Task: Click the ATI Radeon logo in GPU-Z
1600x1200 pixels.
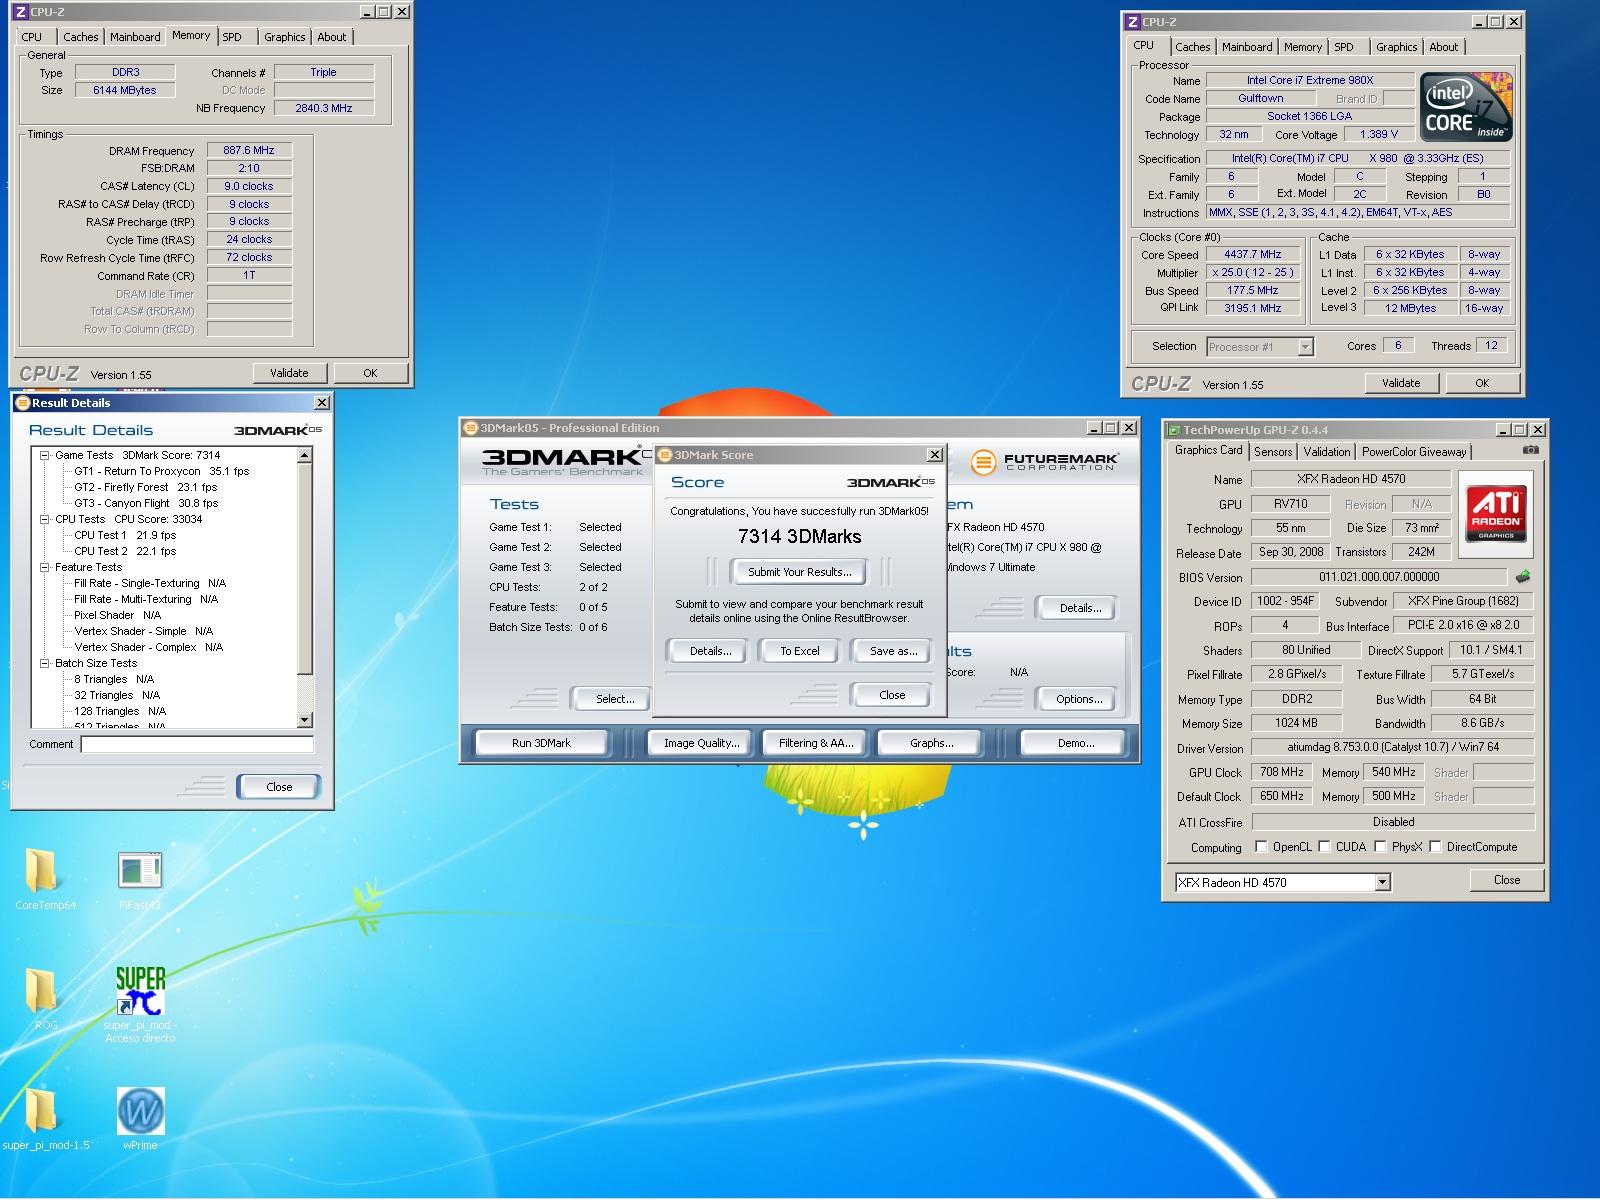Action: click(1496, 512)
